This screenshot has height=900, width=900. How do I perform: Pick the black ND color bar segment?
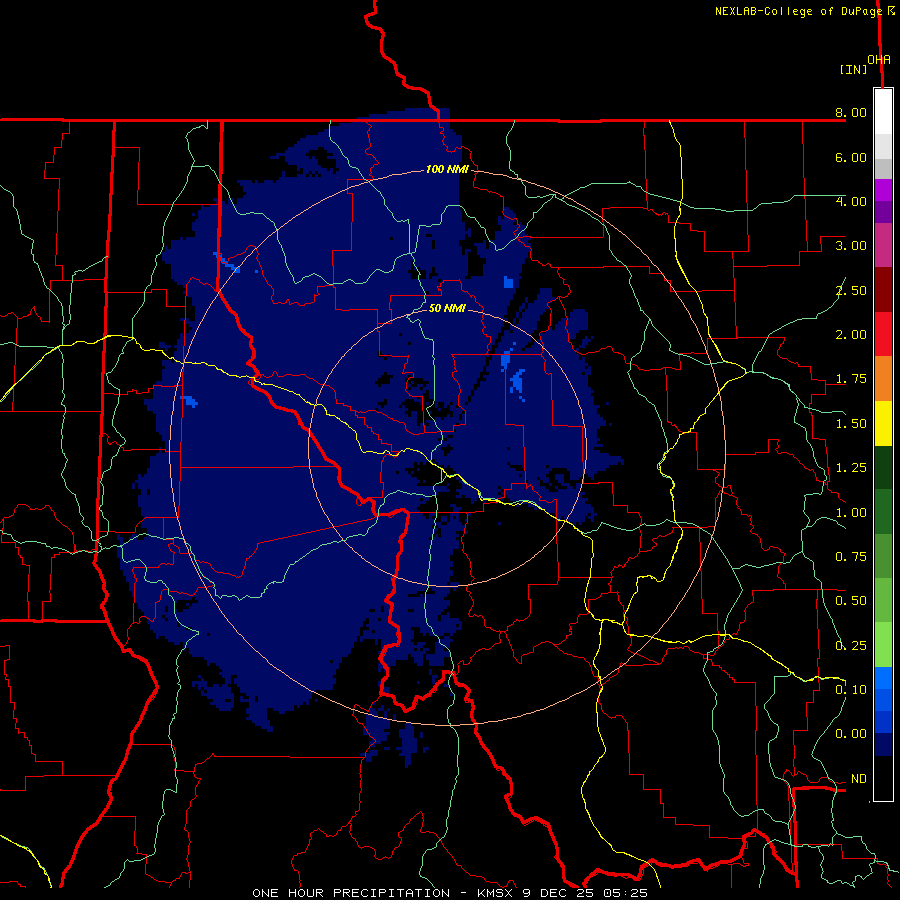[x=883, y=778]
